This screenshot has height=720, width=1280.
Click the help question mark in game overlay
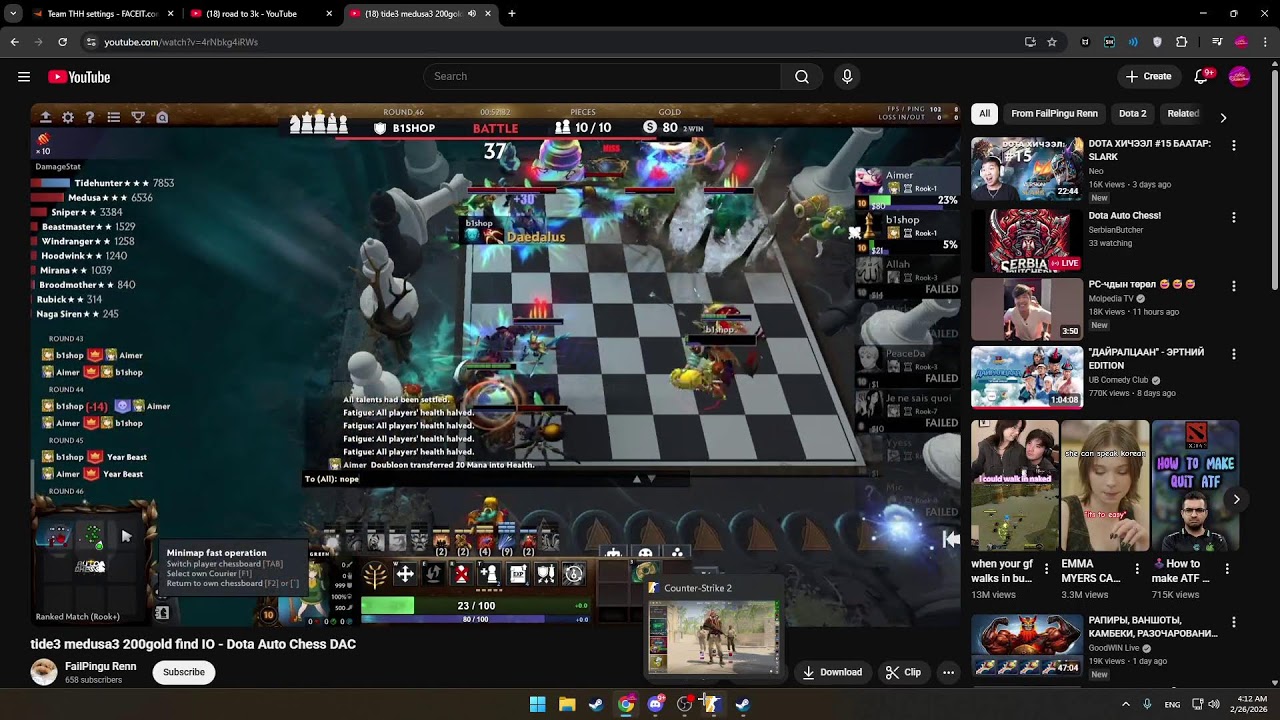(x=90, y=117)
